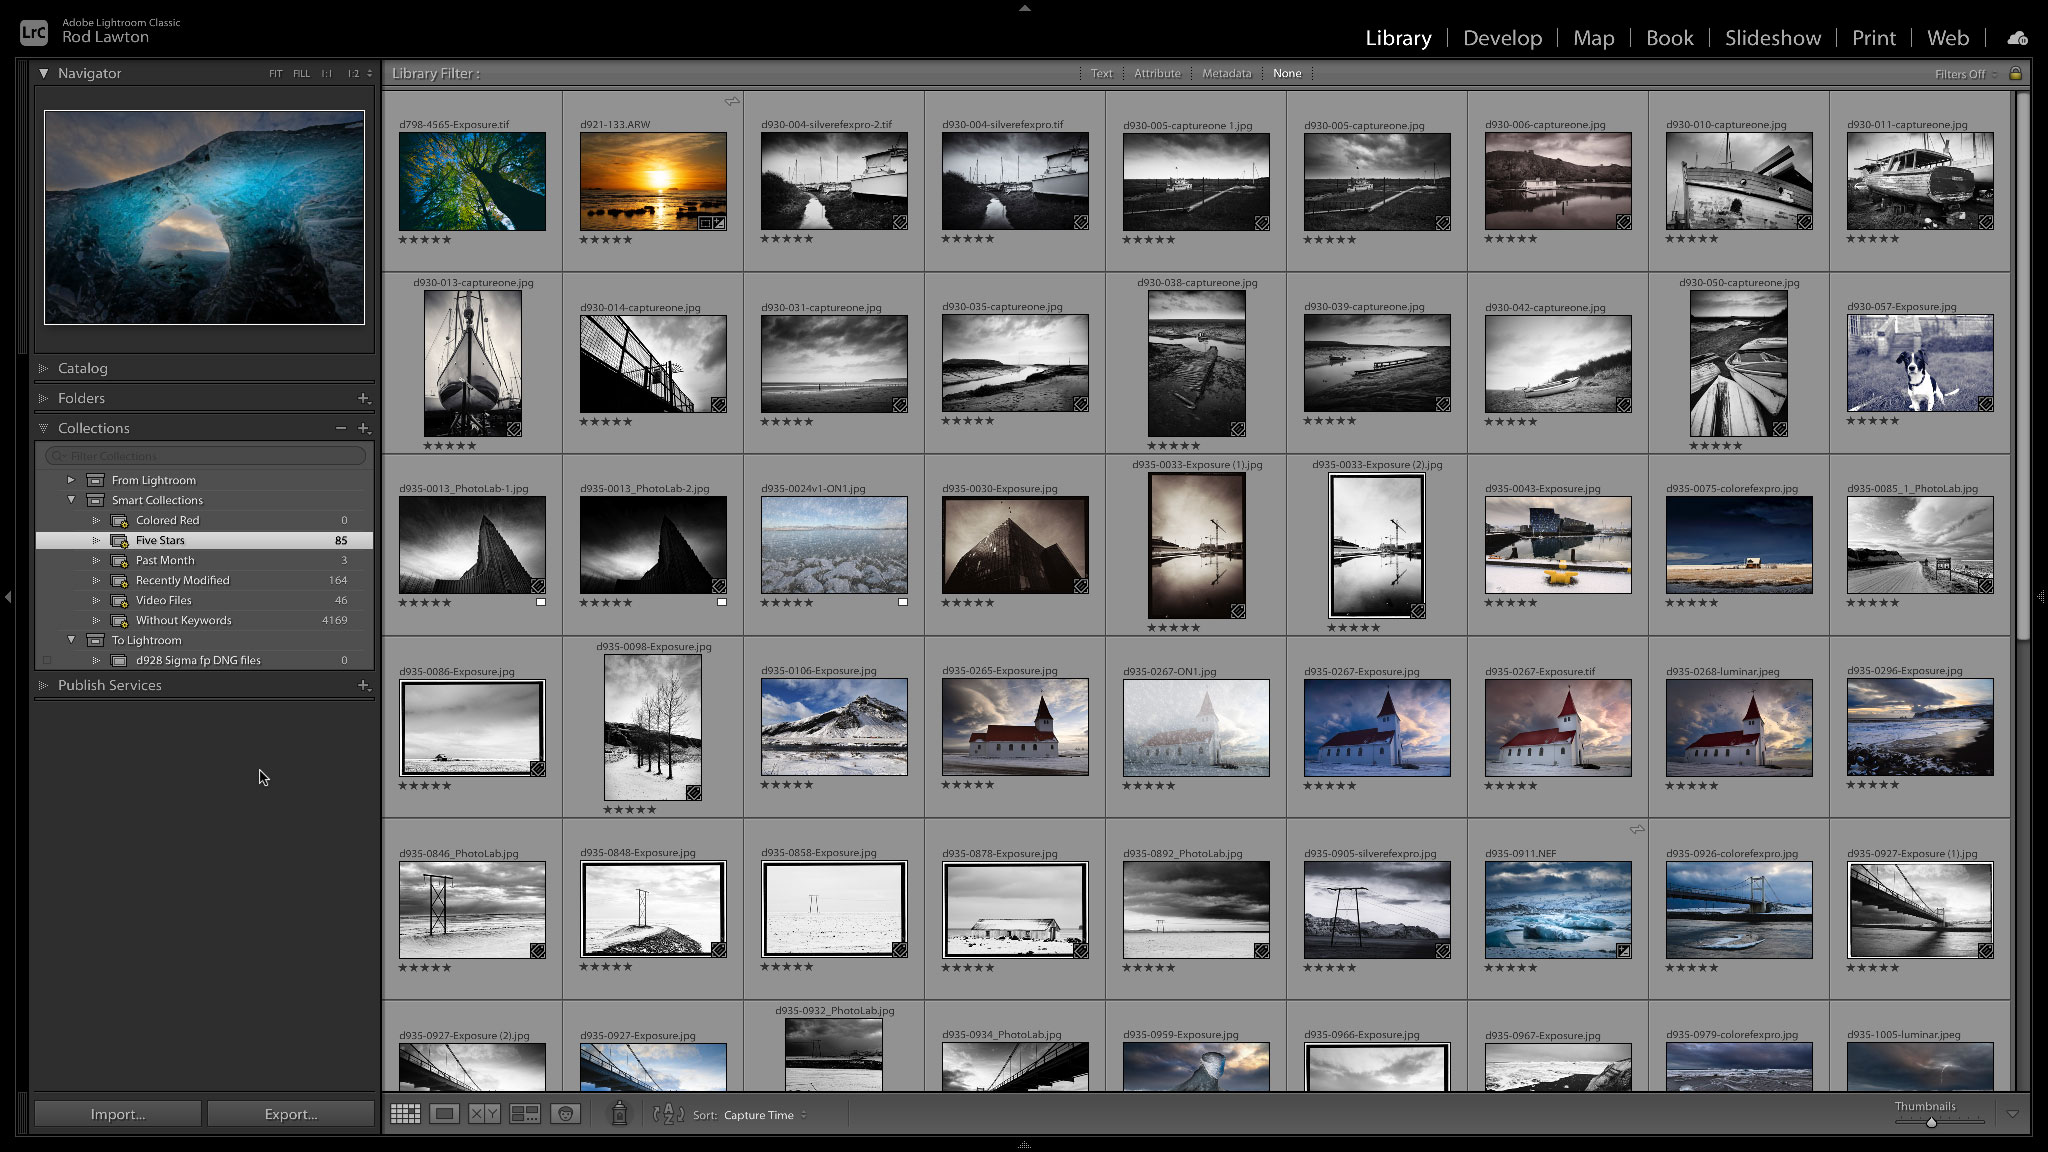Adjust the Thumbnails size slider
Screen dimensions: 2048x1152
pyautogui.click(x=1931, y=1122)
